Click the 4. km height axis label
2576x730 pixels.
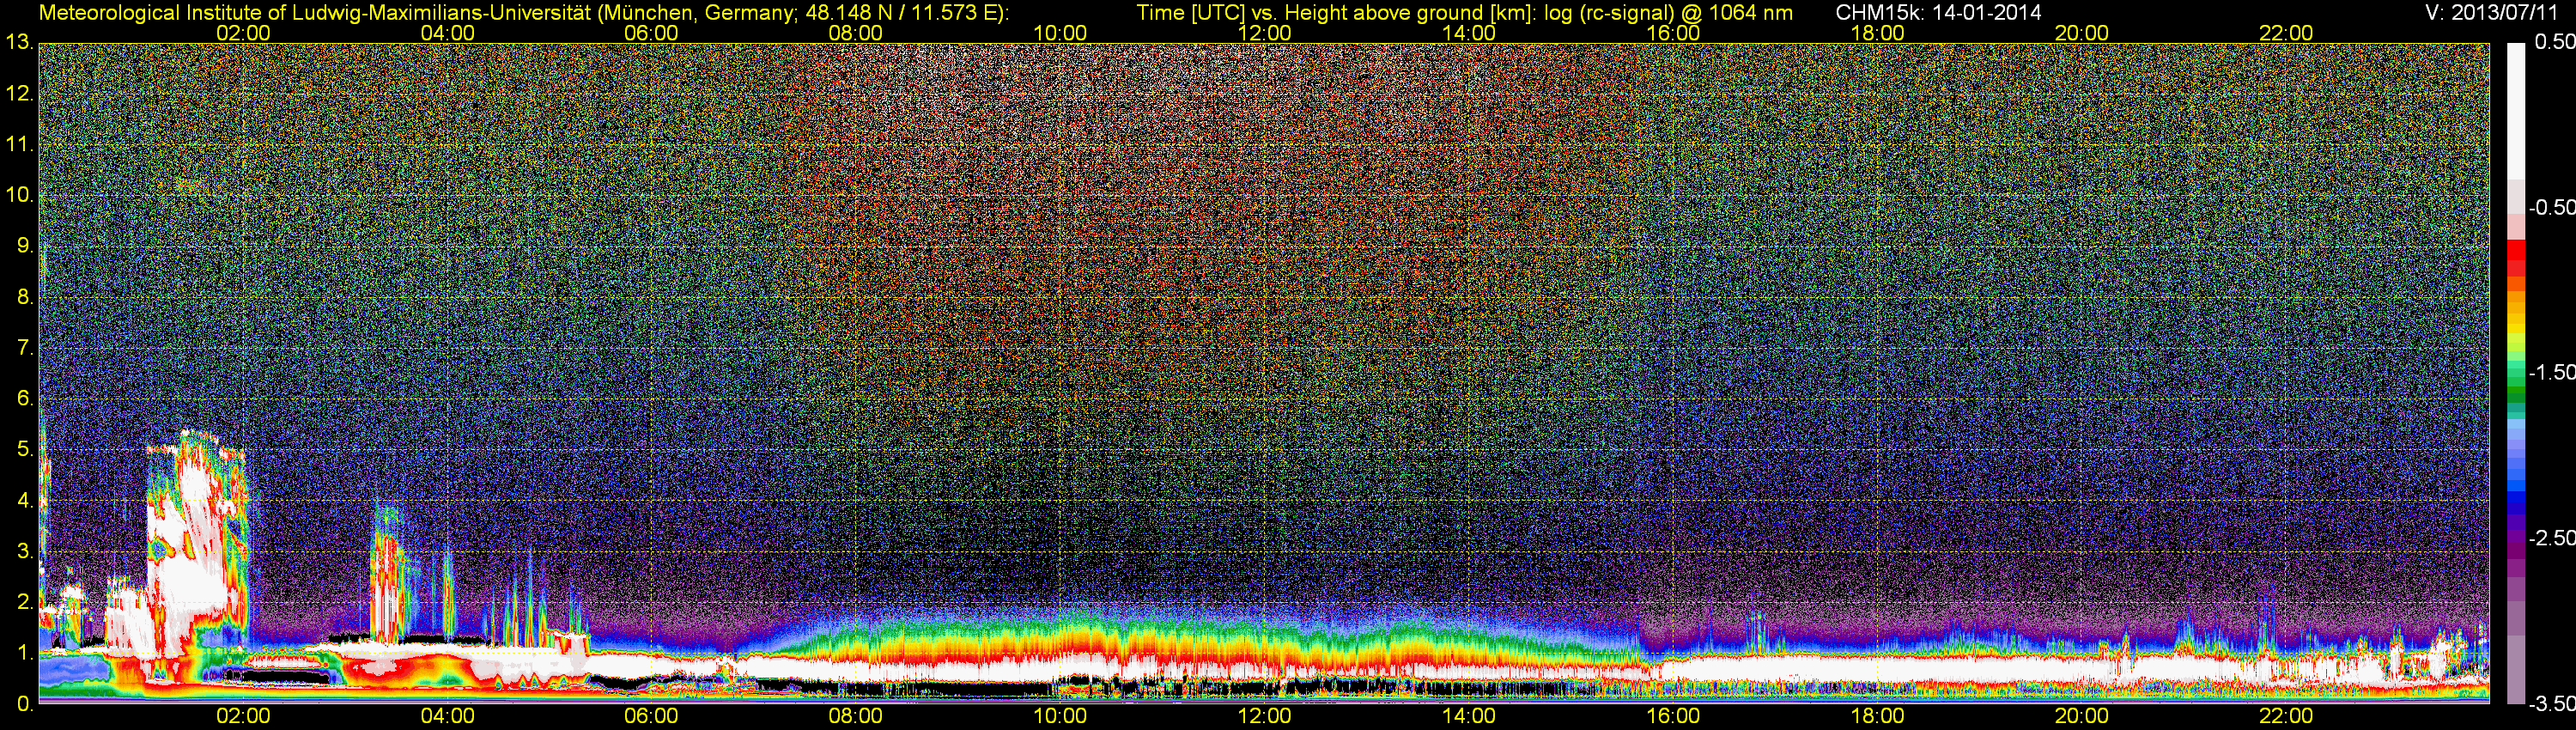click(x=25, y=500)
